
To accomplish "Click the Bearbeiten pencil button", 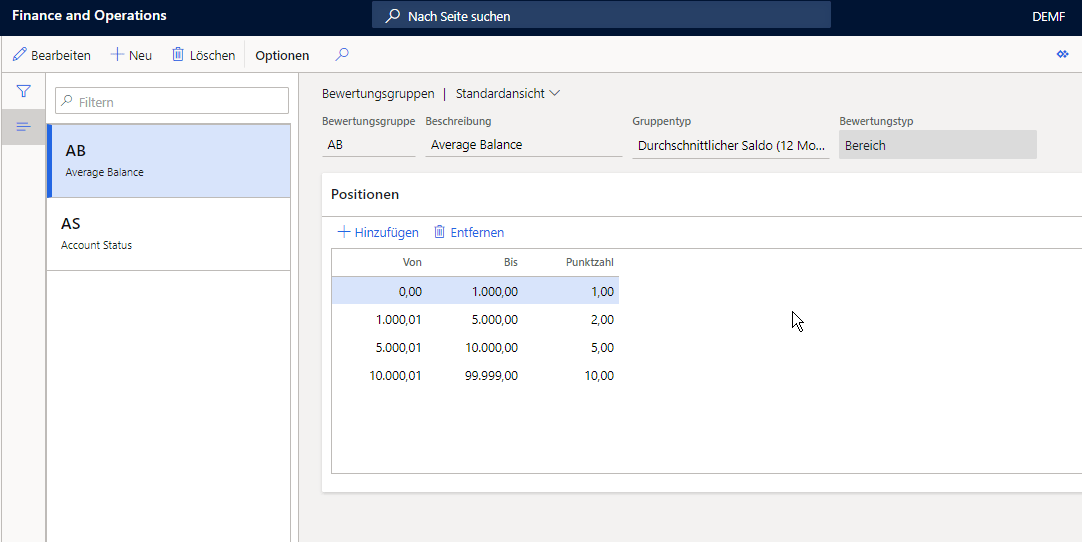I will 52,55.
